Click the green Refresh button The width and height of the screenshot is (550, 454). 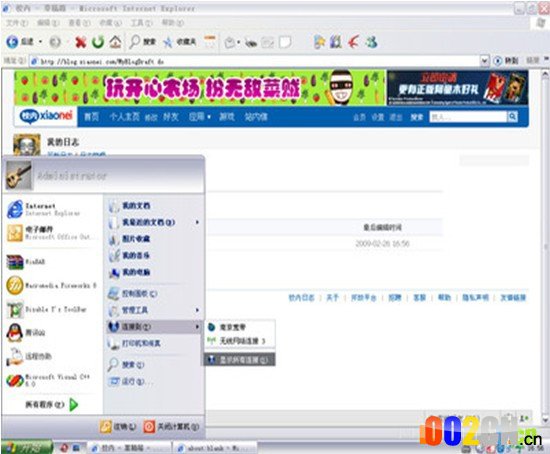[x=98, y=42]
